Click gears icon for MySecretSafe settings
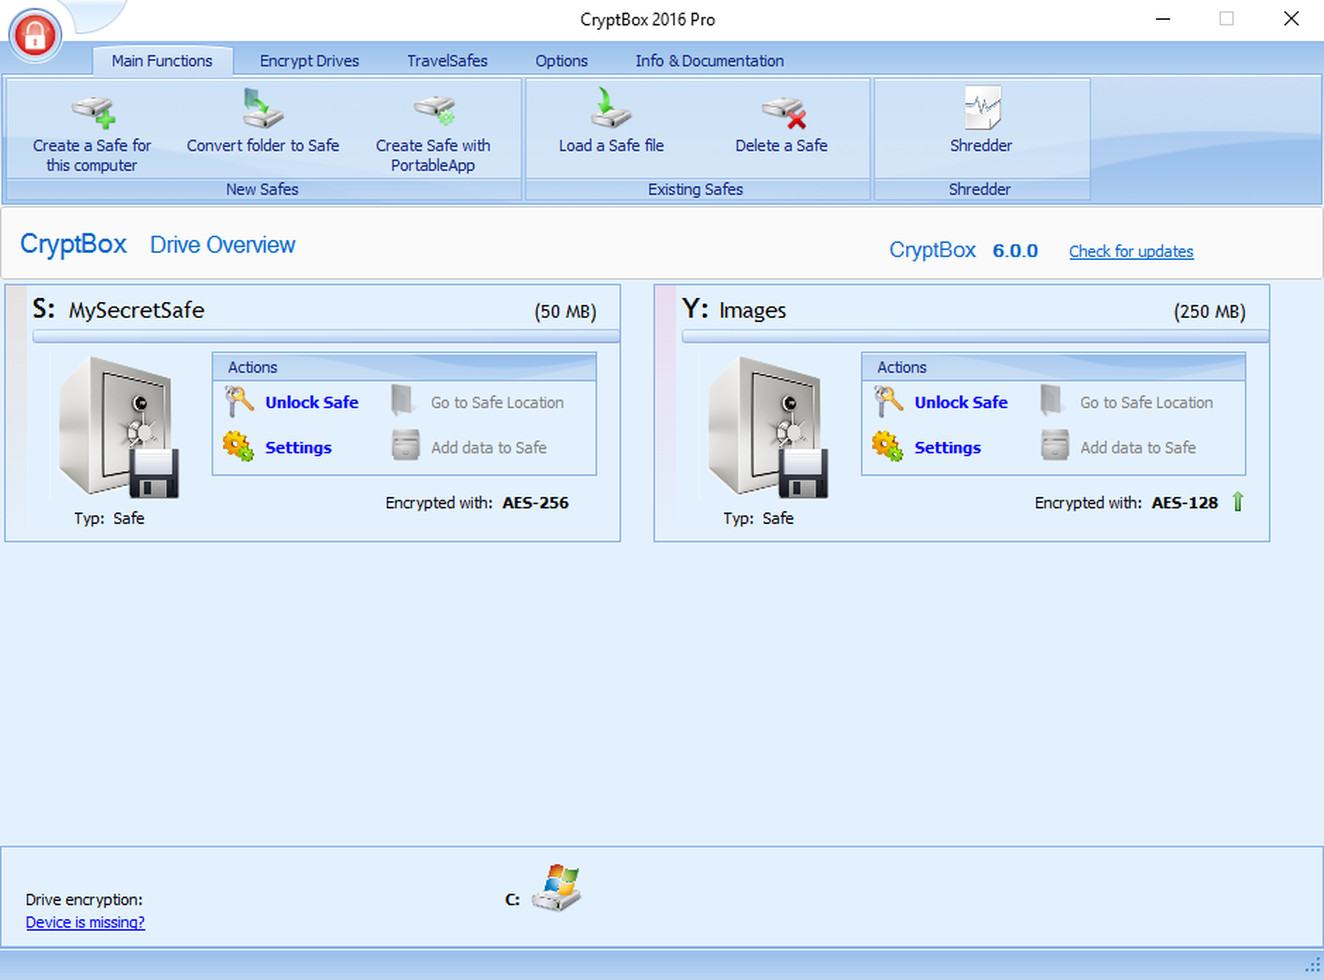Image resolution: width=1324 pixels, height=980 pixels. click(x=239, y=446)
